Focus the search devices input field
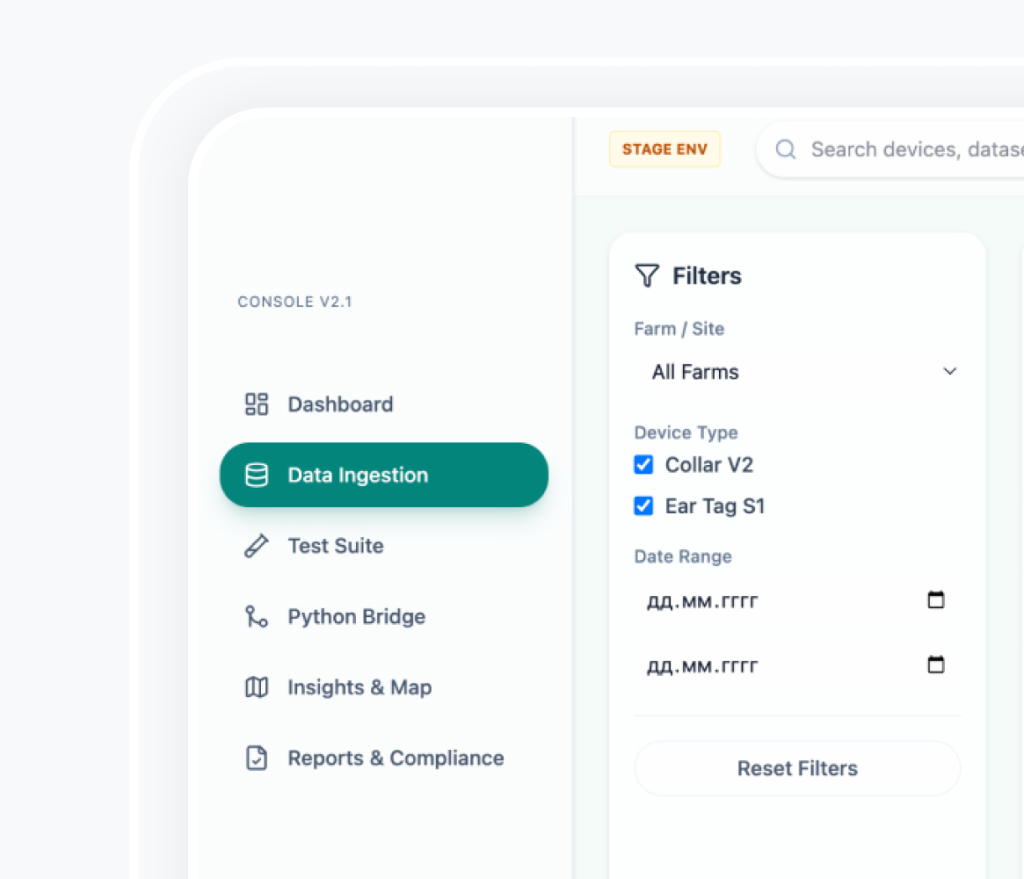The height and width of the screenshot is (879, 1024). pyautogui.click(x=910, y=149)
